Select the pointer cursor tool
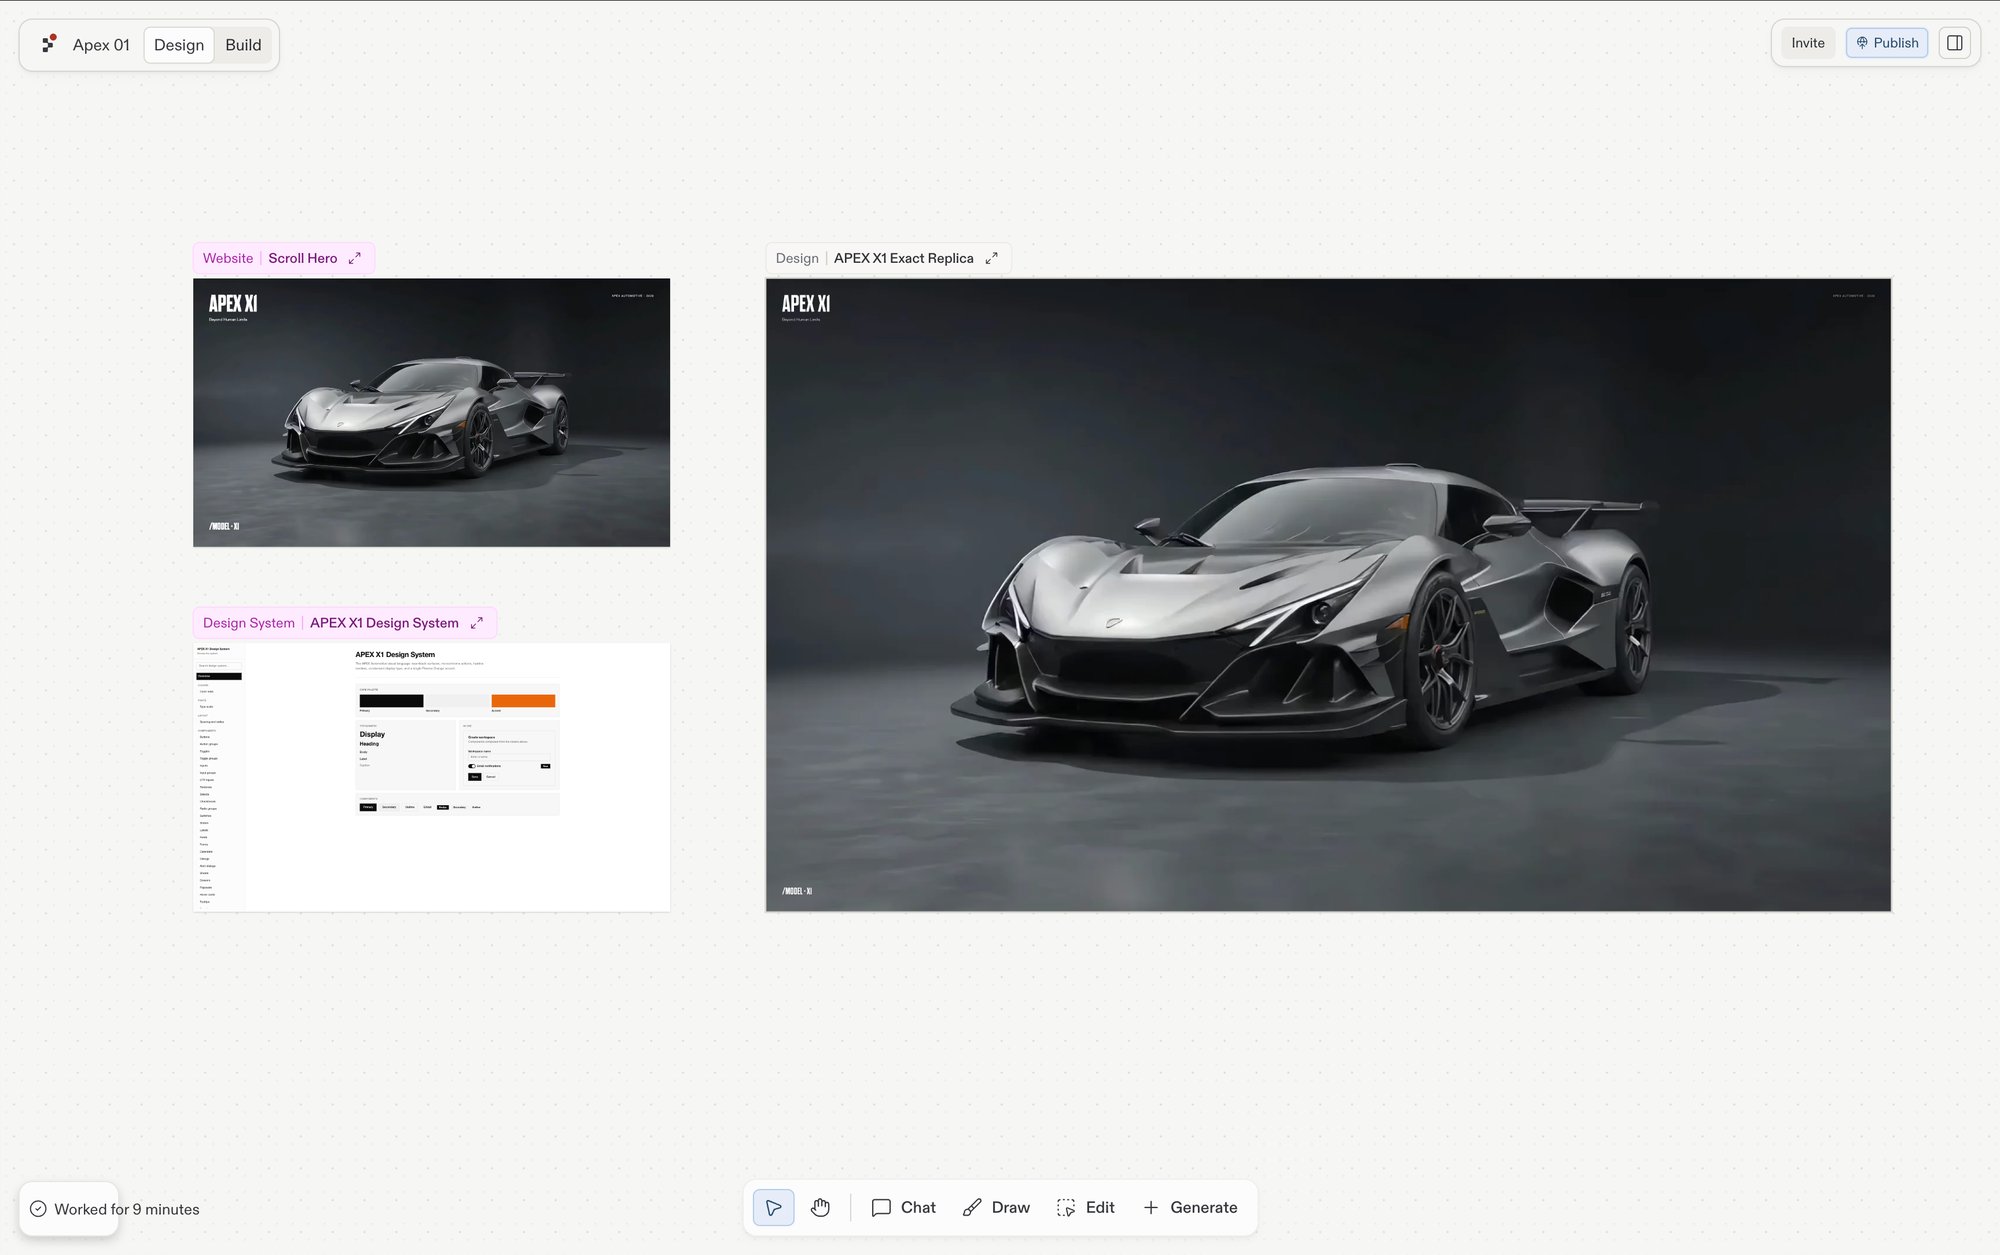2000x1255 pixels. pos(774,1208)
